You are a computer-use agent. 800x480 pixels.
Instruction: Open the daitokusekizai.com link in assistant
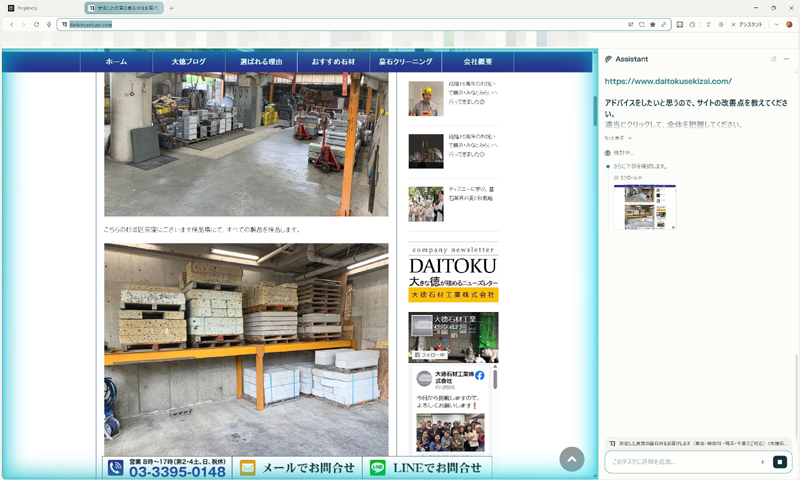coord(668,81)
